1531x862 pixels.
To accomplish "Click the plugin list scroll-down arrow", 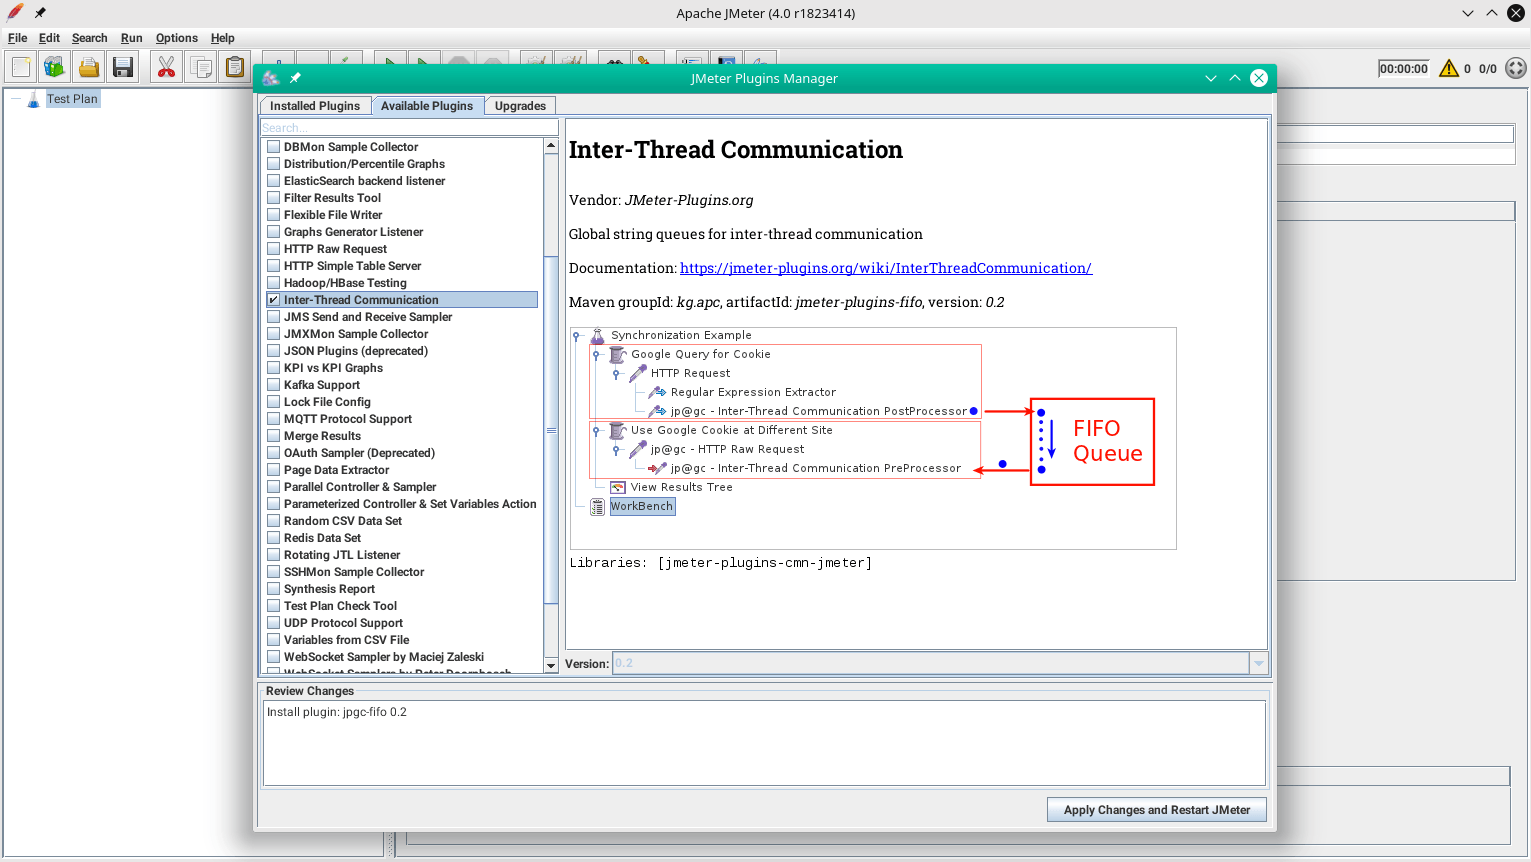I will (x=550, y=665).
